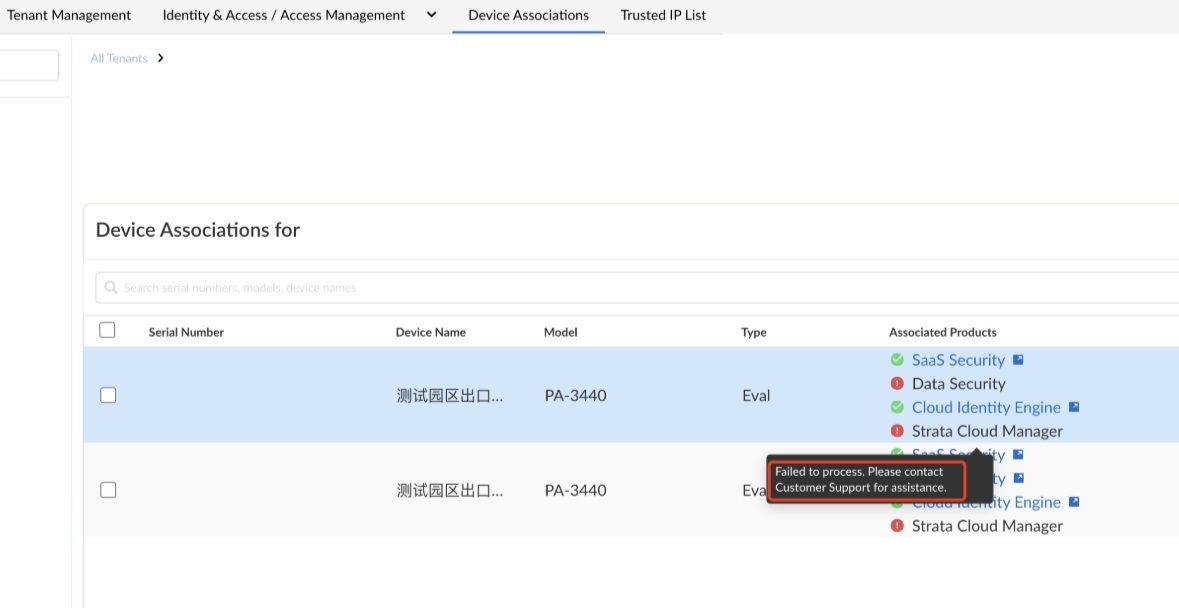1179x608 pixels.
Task: Go to the All Tenants breadcrumb link
Action: coord(118,58)
